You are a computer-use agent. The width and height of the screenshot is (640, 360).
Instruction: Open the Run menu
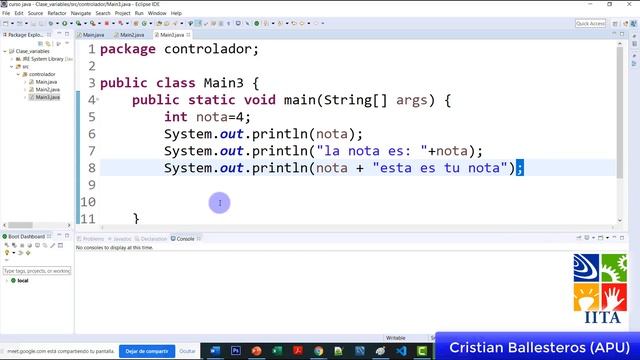pyautogui.click(x=139, y=13)
